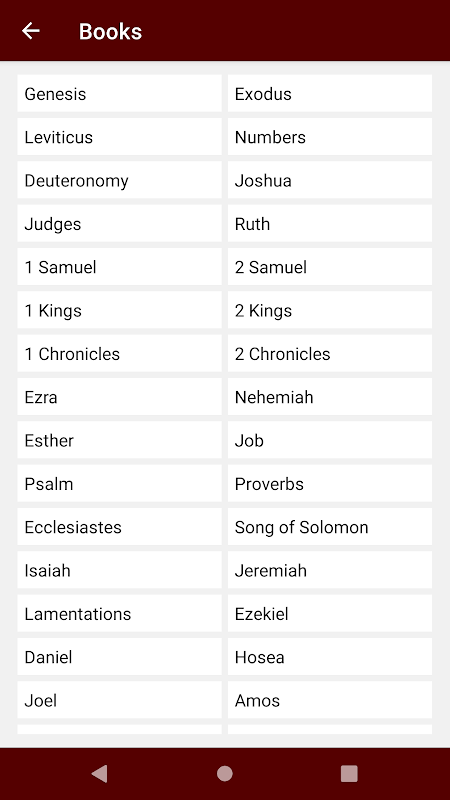This screenshot has width=450, height=800.
Task: Open the book of Daniel
Action: click(x=119, y=657)
